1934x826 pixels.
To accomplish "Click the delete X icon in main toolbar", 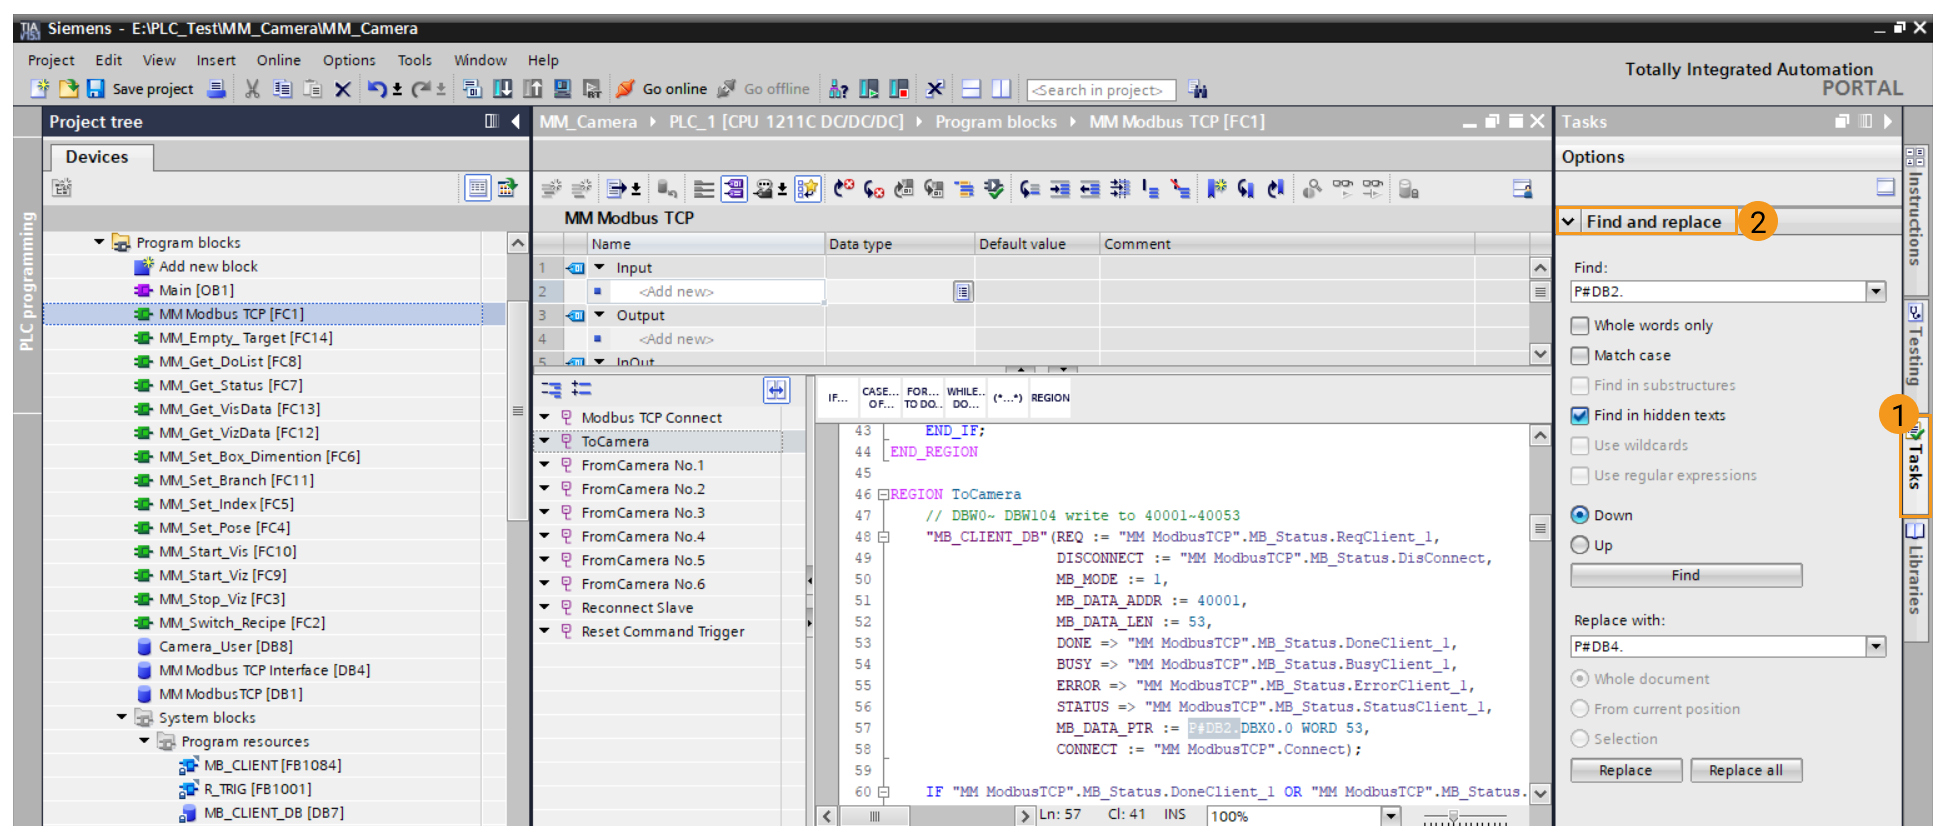I will click(342, 89).
